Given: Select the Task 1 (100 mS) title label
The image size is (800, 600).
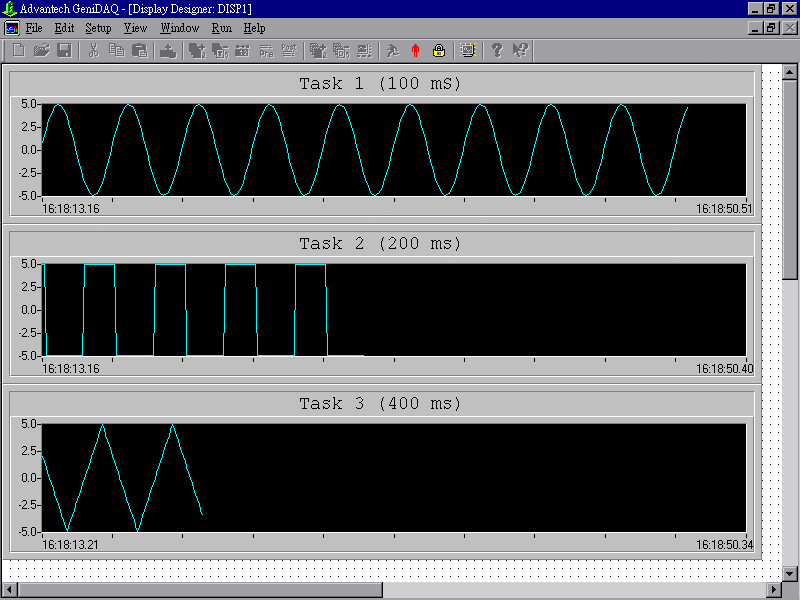Looking at the screenshot, I should coord(380,83).
